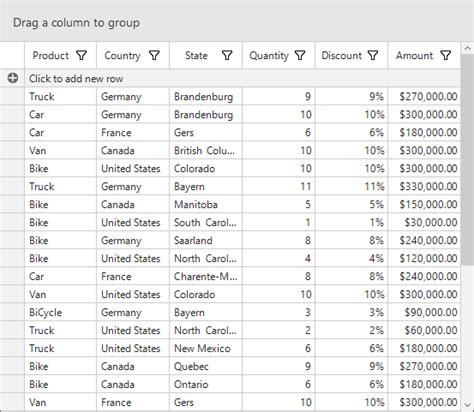
Task: Open the Country column filter icon
Action: [x=154, y=55]
